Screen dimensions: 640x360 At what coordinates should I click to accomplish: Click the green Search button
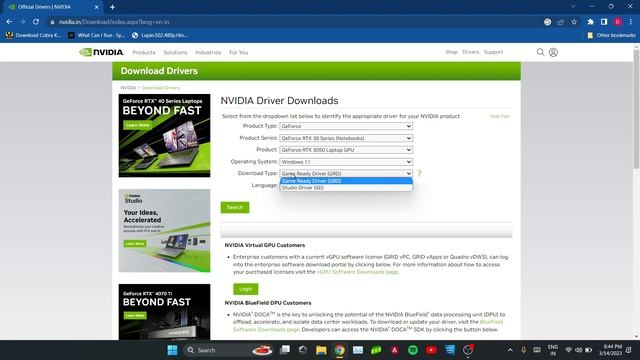[x=235, y=207]
